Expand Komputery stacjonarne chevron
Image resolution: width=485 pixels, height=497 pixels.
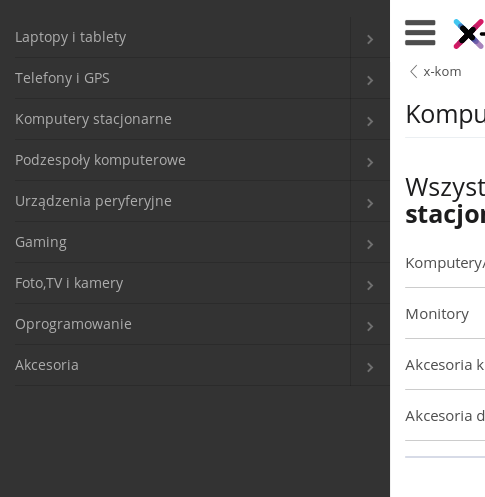click(x=370, y=121)
